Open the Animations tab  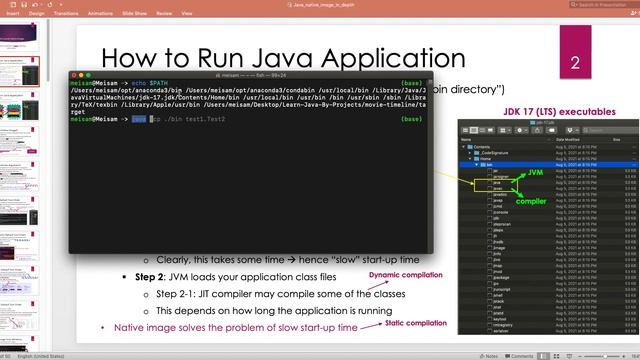100,13
